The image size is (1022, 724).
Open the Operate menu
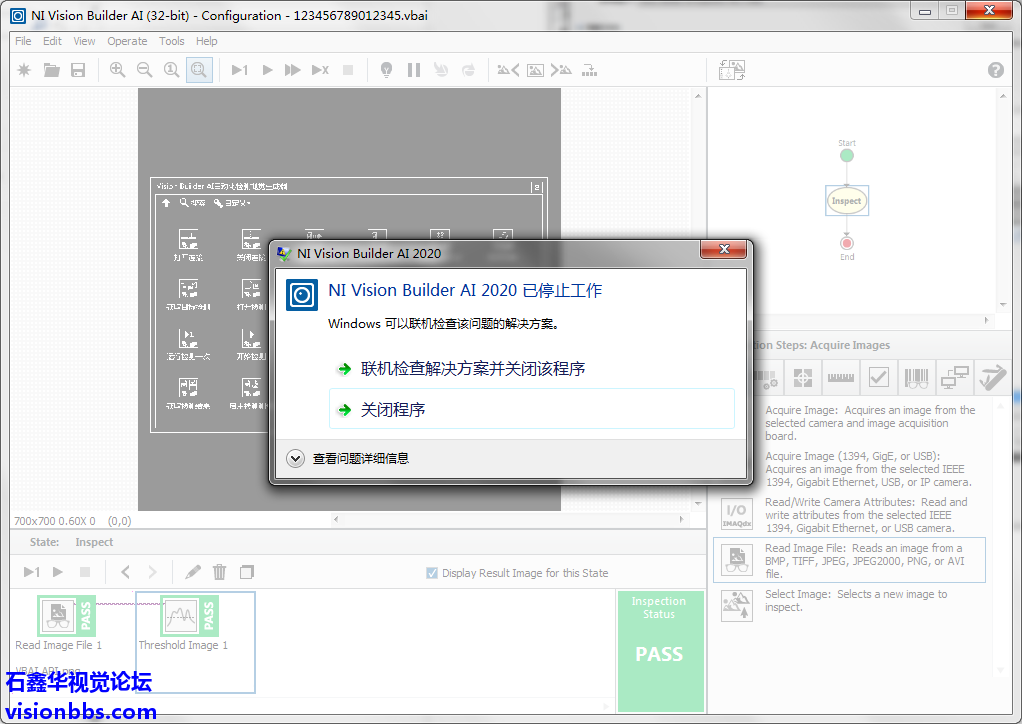(127, 41)
